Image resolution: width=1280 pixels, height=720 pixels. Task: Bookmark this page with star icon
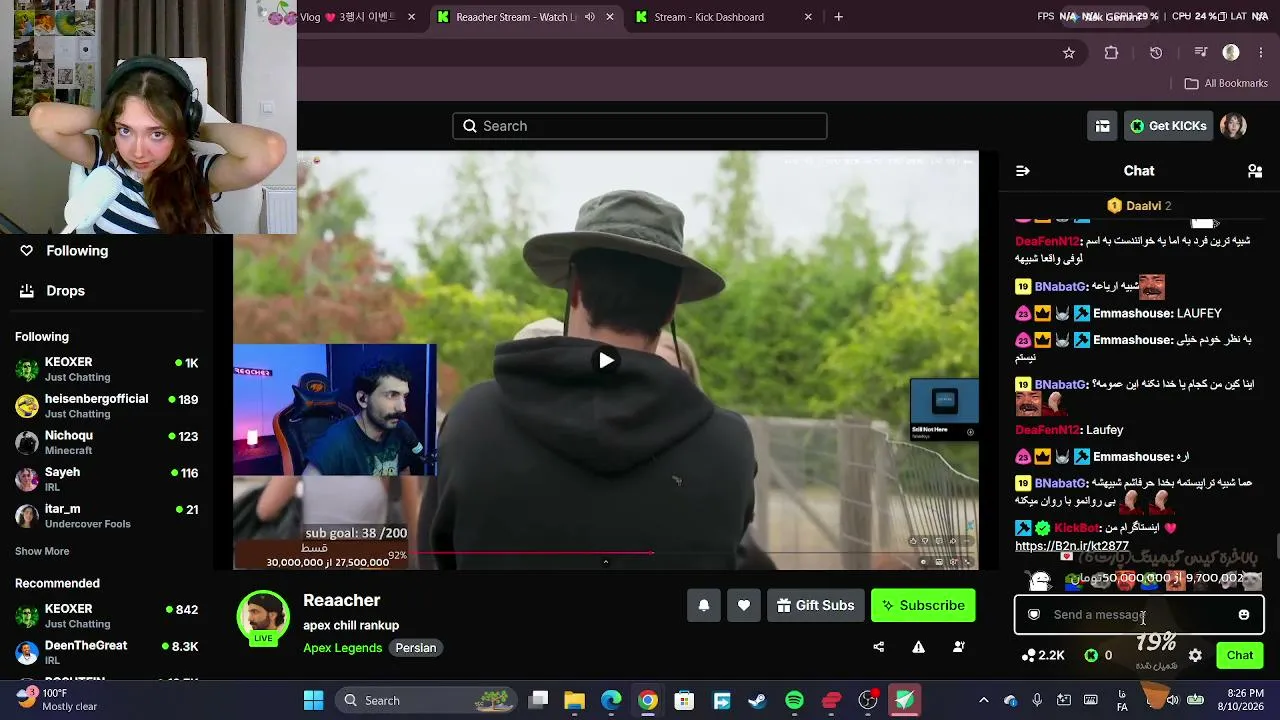(x=1069, y=53)
